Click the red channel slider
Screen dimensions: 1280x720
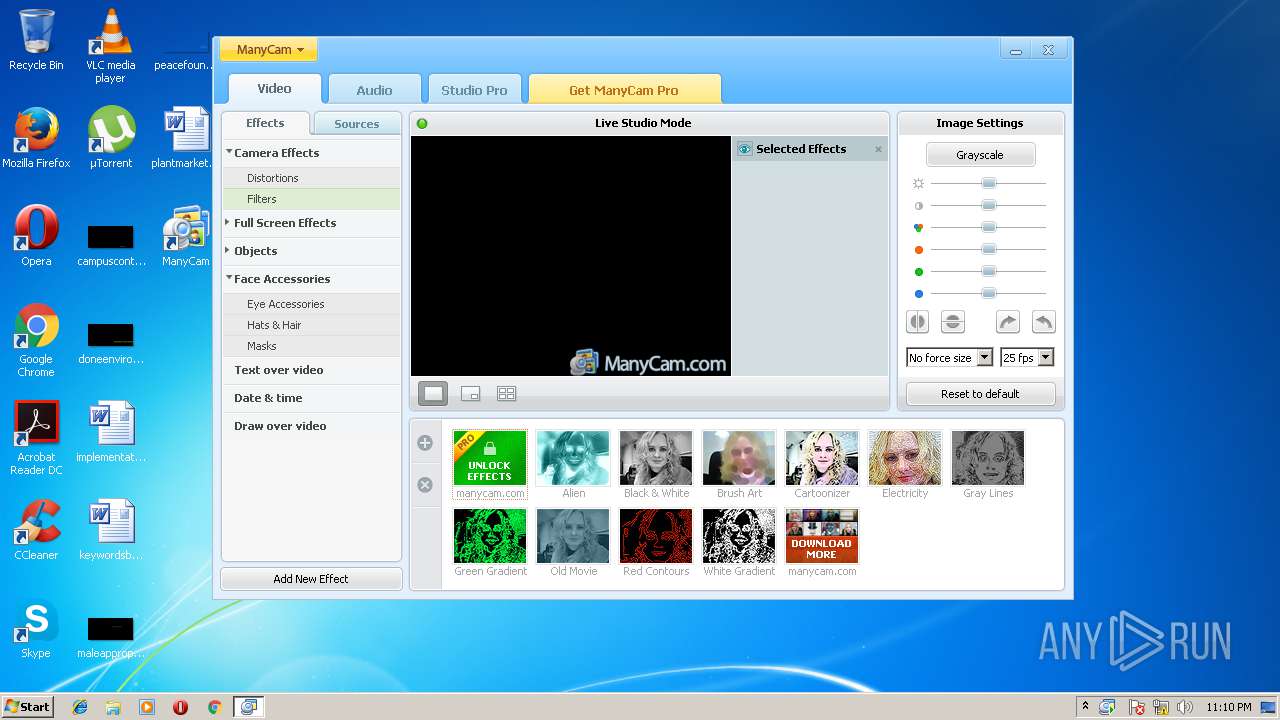coord(988,249)
